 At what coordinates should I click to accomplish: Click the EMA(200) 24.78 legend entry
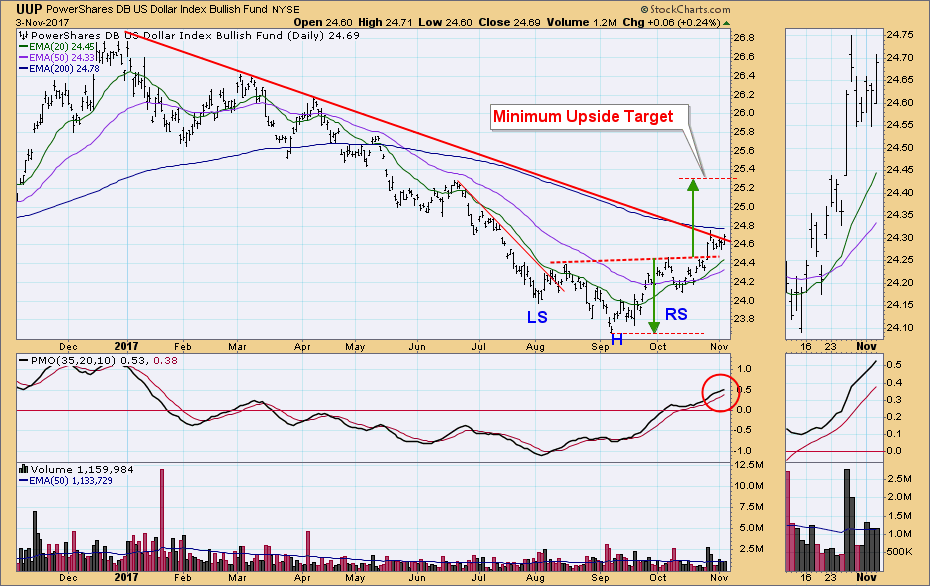coord(59,69)
